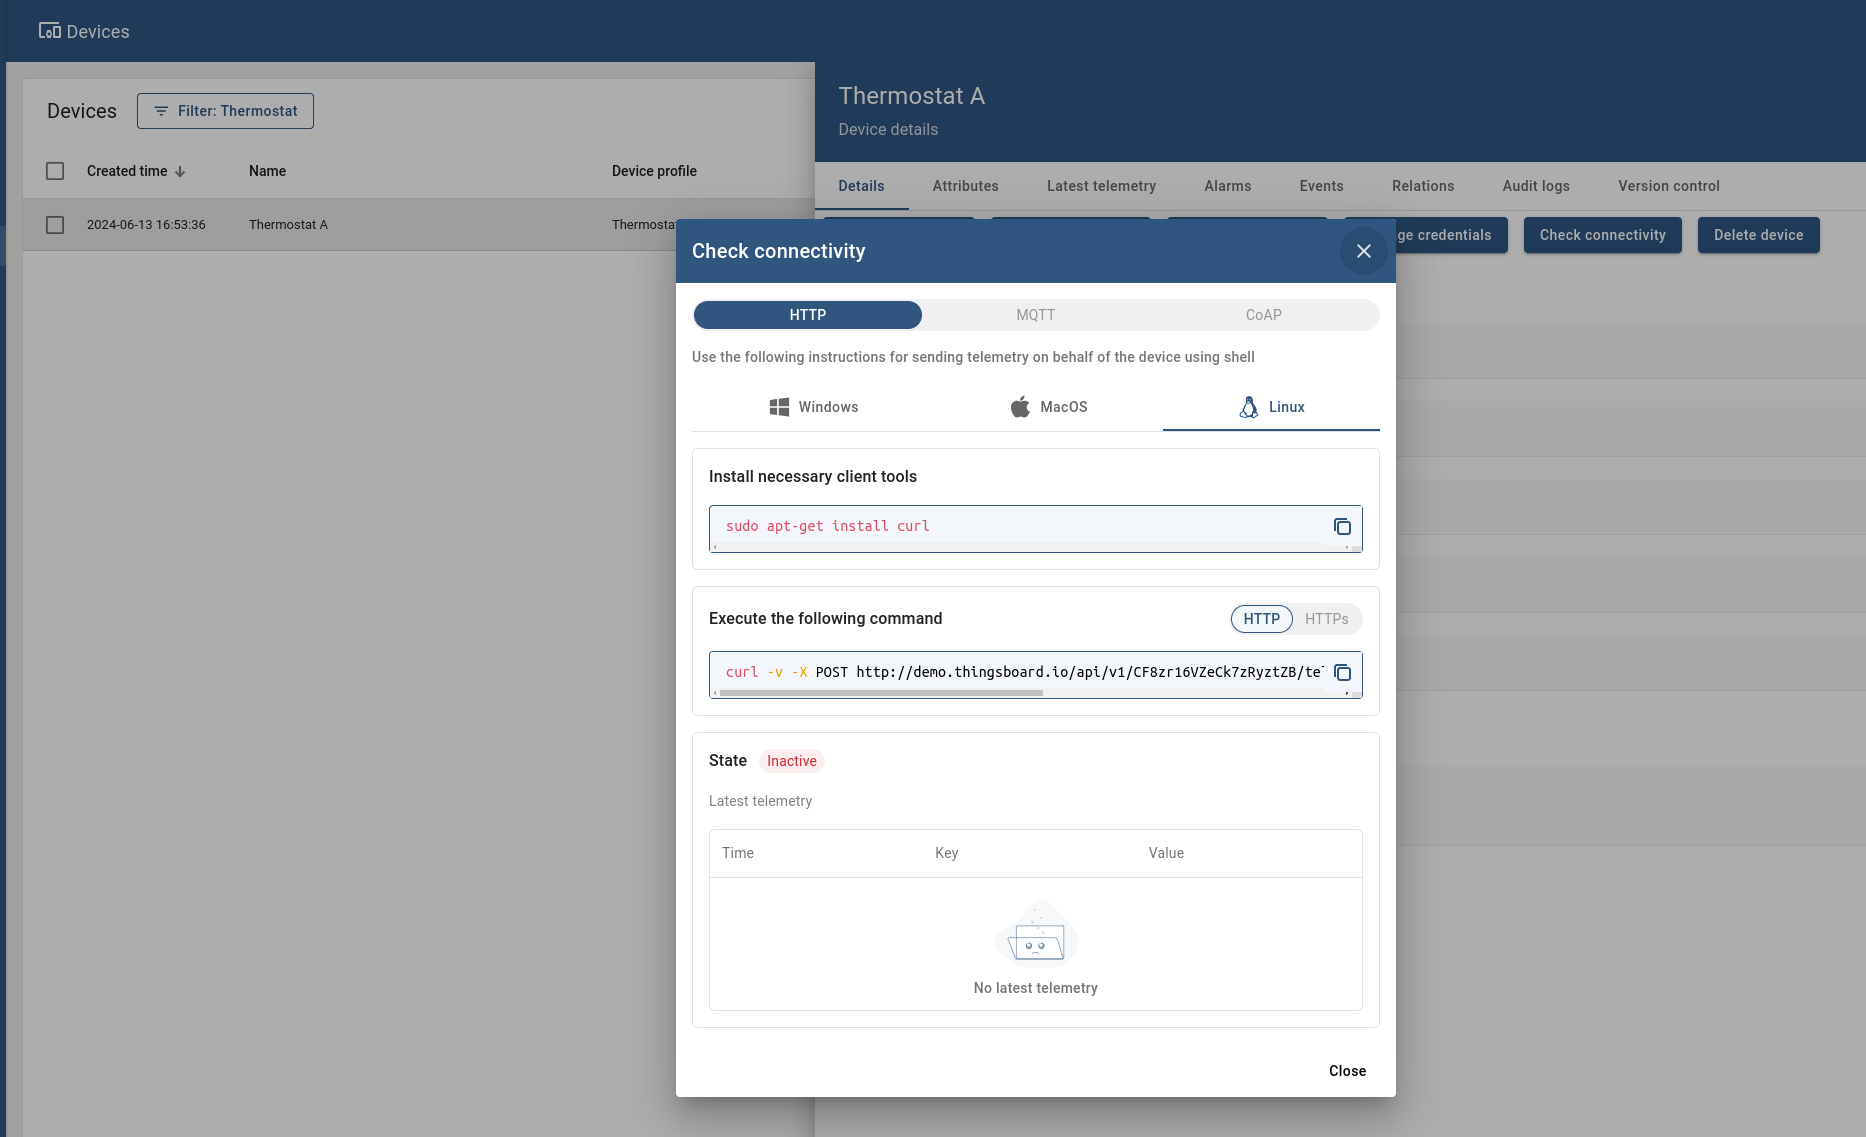The width and height of the screenshot is (1866, 1137).
Task: Select the HTTP protocol toggle
Action: pyautogui.click(x=807, y=315)
